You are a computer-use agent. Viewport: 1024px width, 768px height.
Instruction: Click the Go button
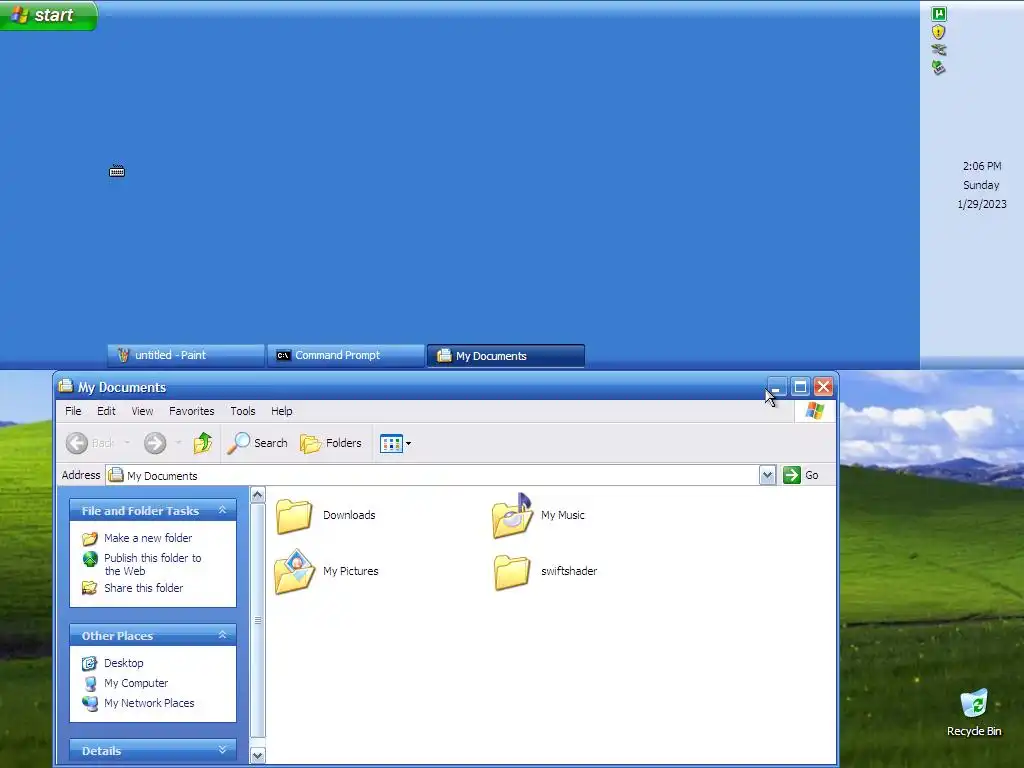[801, 475]
